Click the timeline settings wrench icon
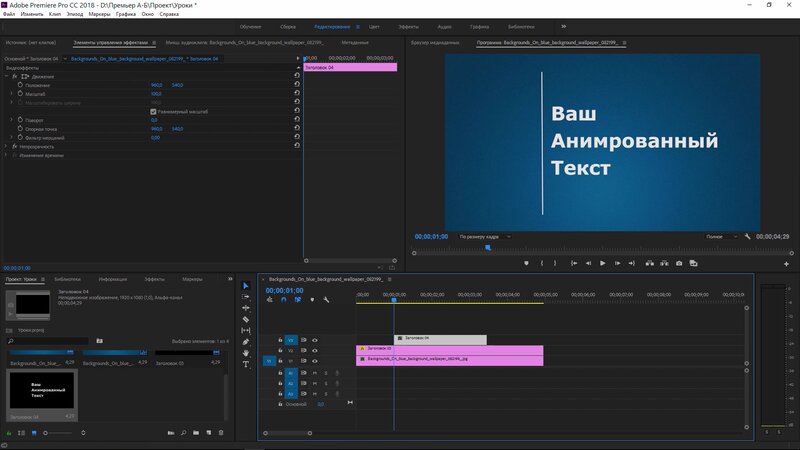This screenshot has width=800, height=450. tap(326, 299)
